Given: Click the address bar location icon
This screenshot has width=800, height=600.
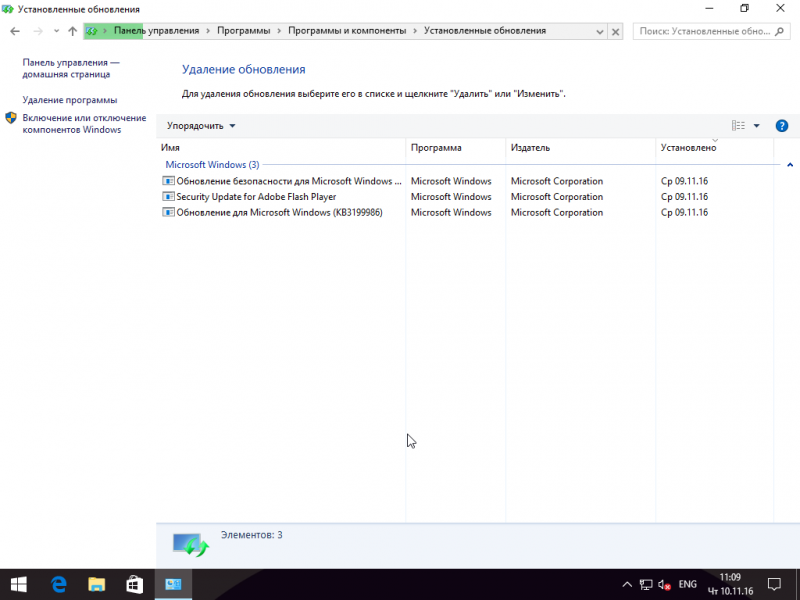Looking at the screenshot, I should [92, 31].
